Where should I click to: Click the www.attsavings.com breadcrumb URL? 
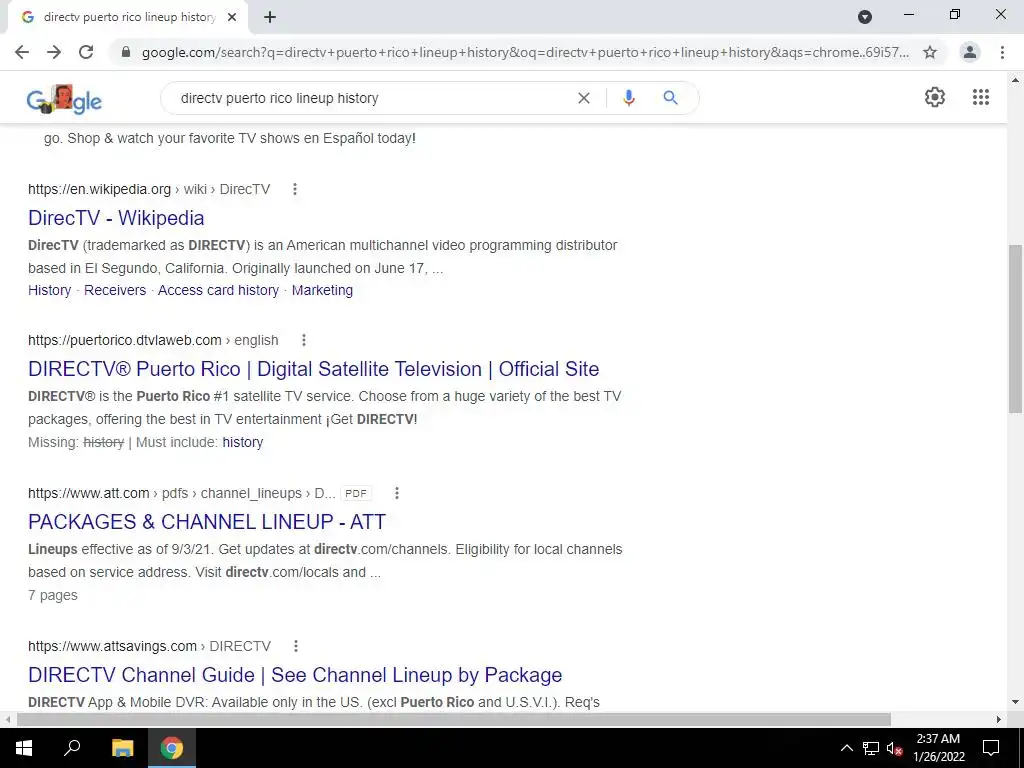click(149, 646)
